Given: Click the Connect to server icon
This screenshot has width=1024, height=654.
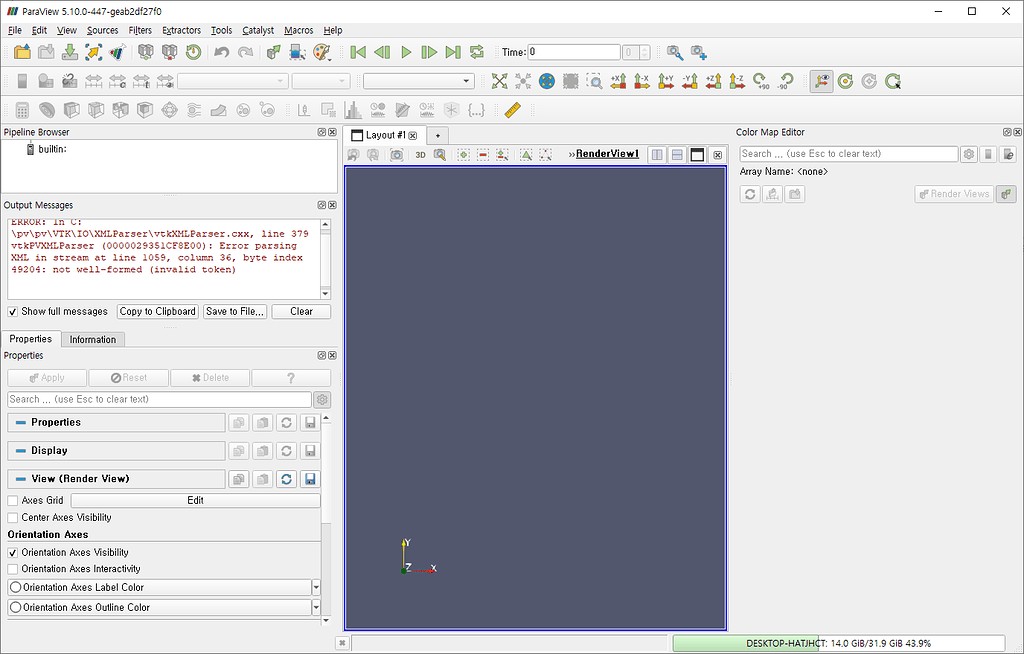Looking at the screenshot, I should (x=146, y=52).
